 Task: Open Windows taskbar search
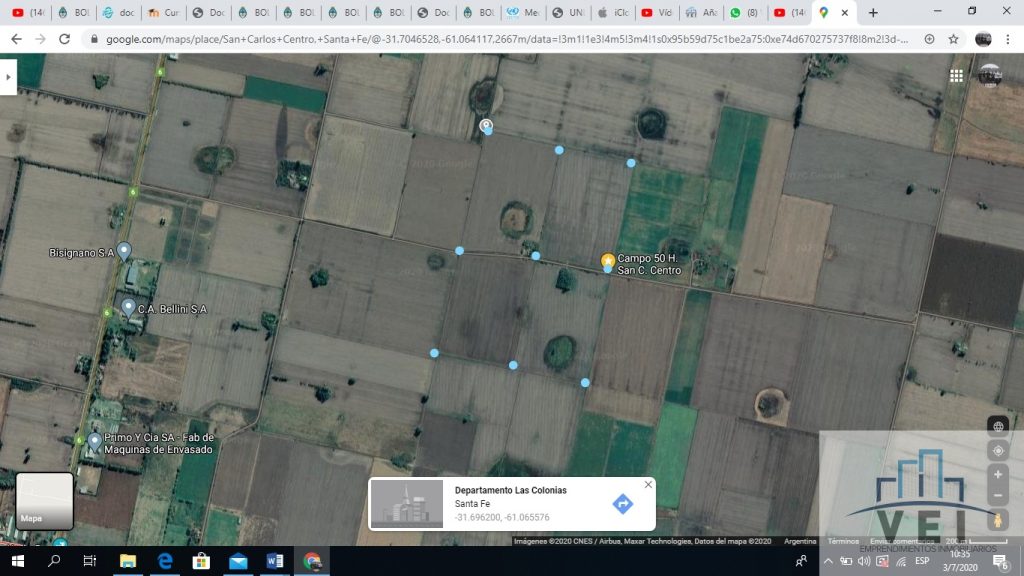pyautogui.click(x=54, y=561)
